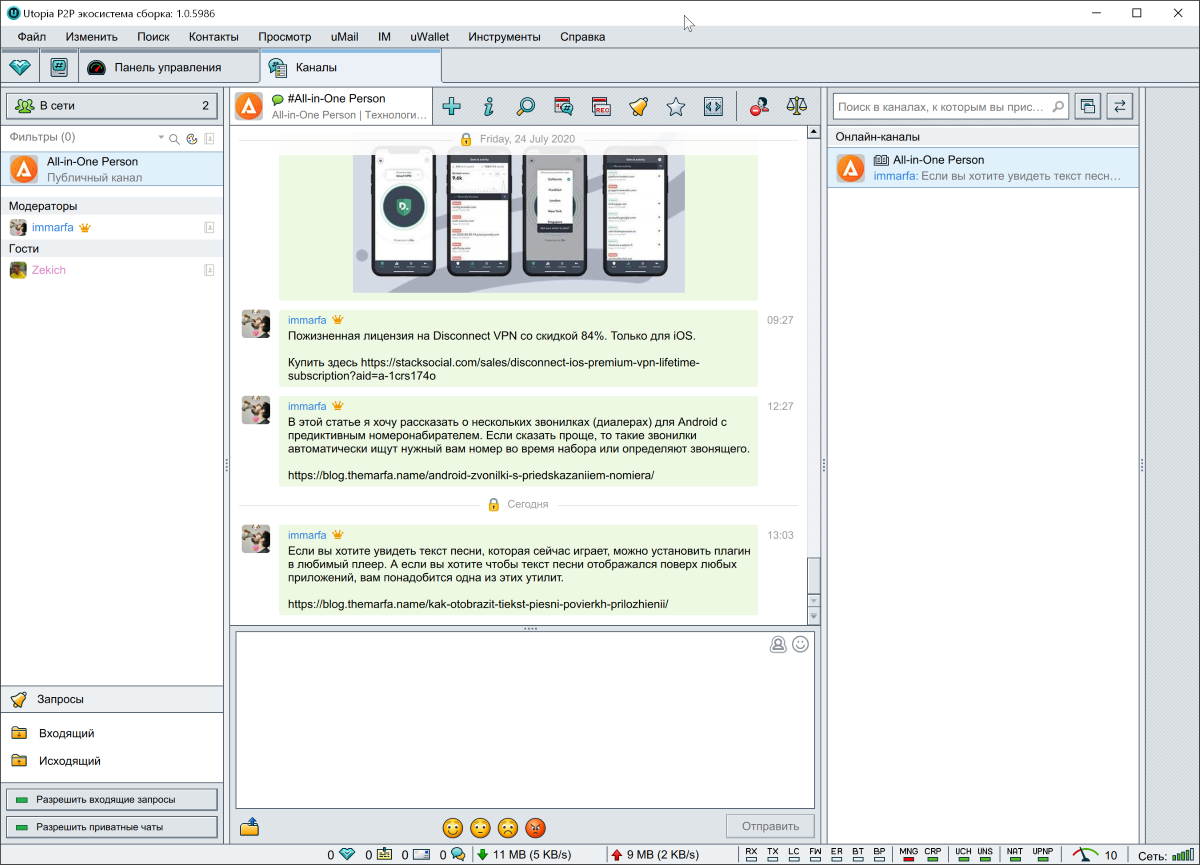Click the channel chat window toolbar icon
This screenshot has height=865, width=1200.
coord(564,106)
